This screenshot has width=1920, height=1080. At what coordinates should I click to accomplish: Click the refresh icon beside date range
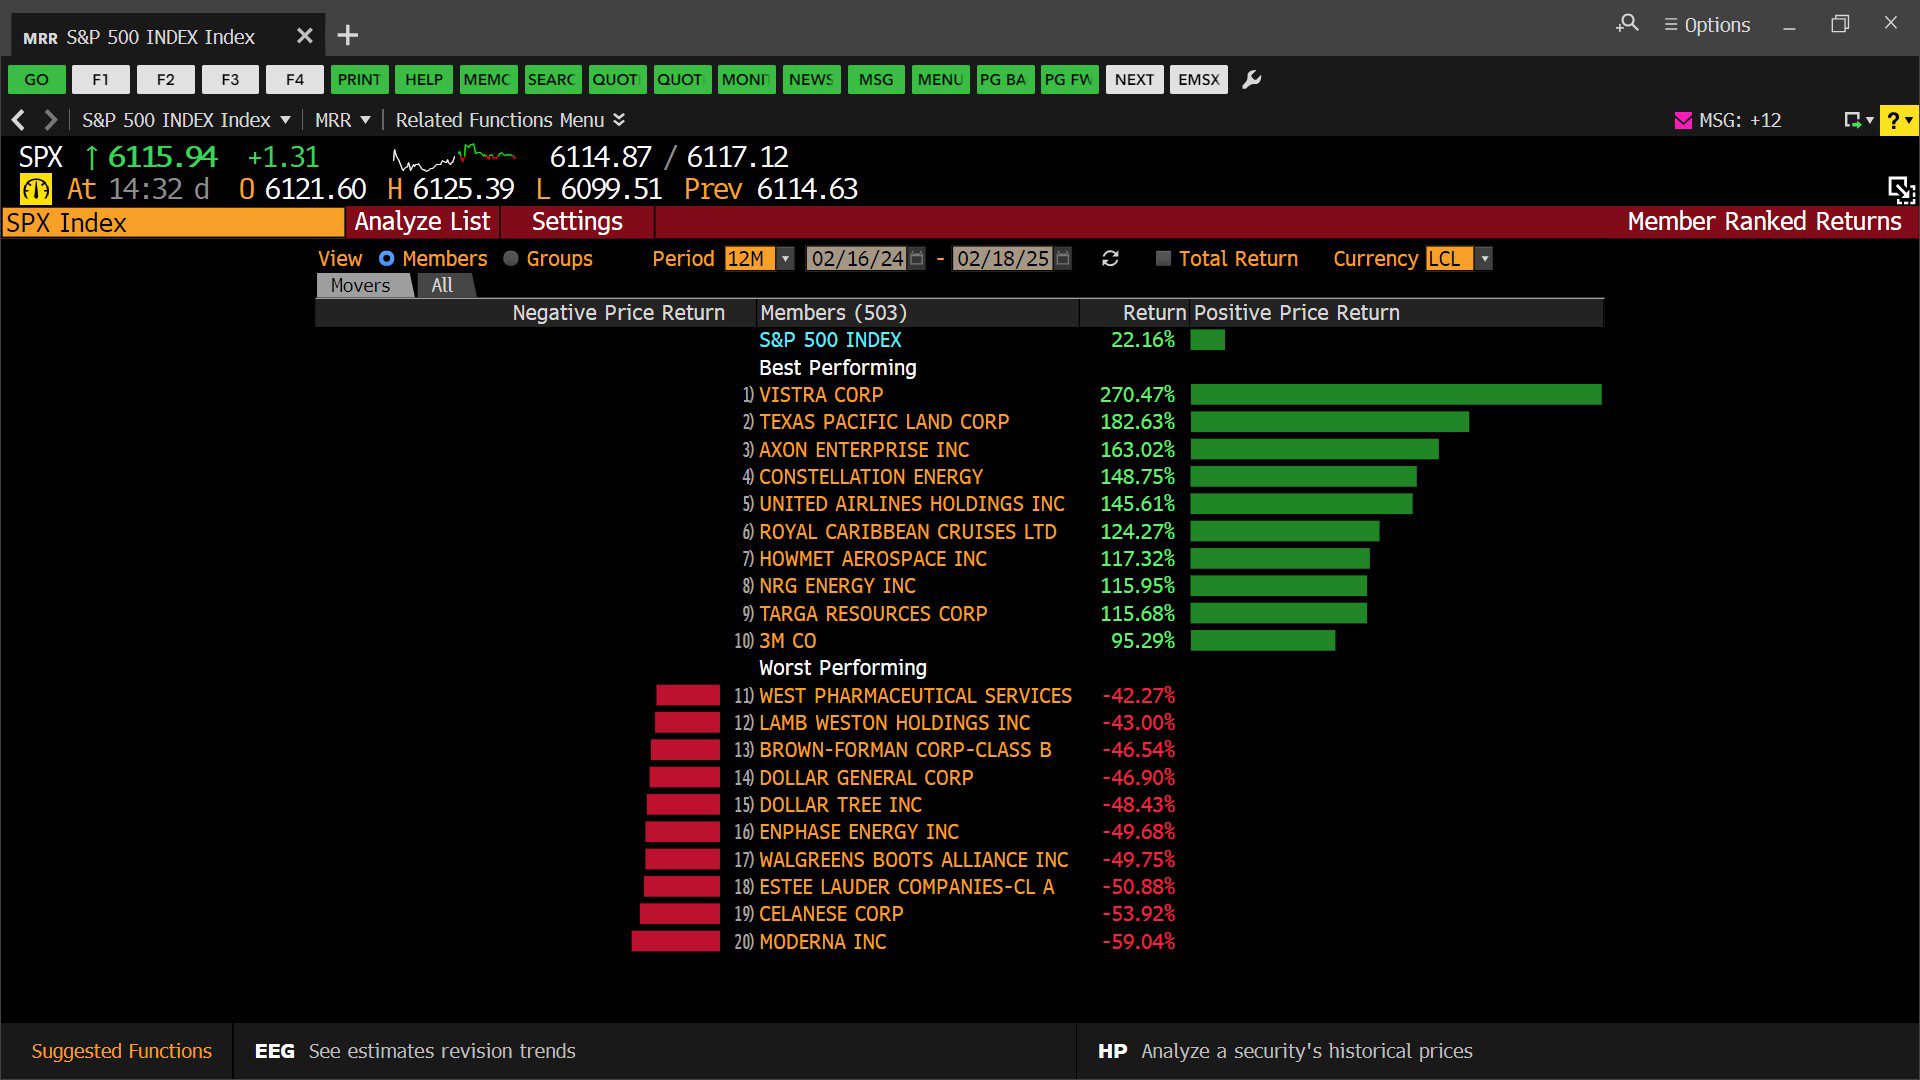[x=1110, y=259]
